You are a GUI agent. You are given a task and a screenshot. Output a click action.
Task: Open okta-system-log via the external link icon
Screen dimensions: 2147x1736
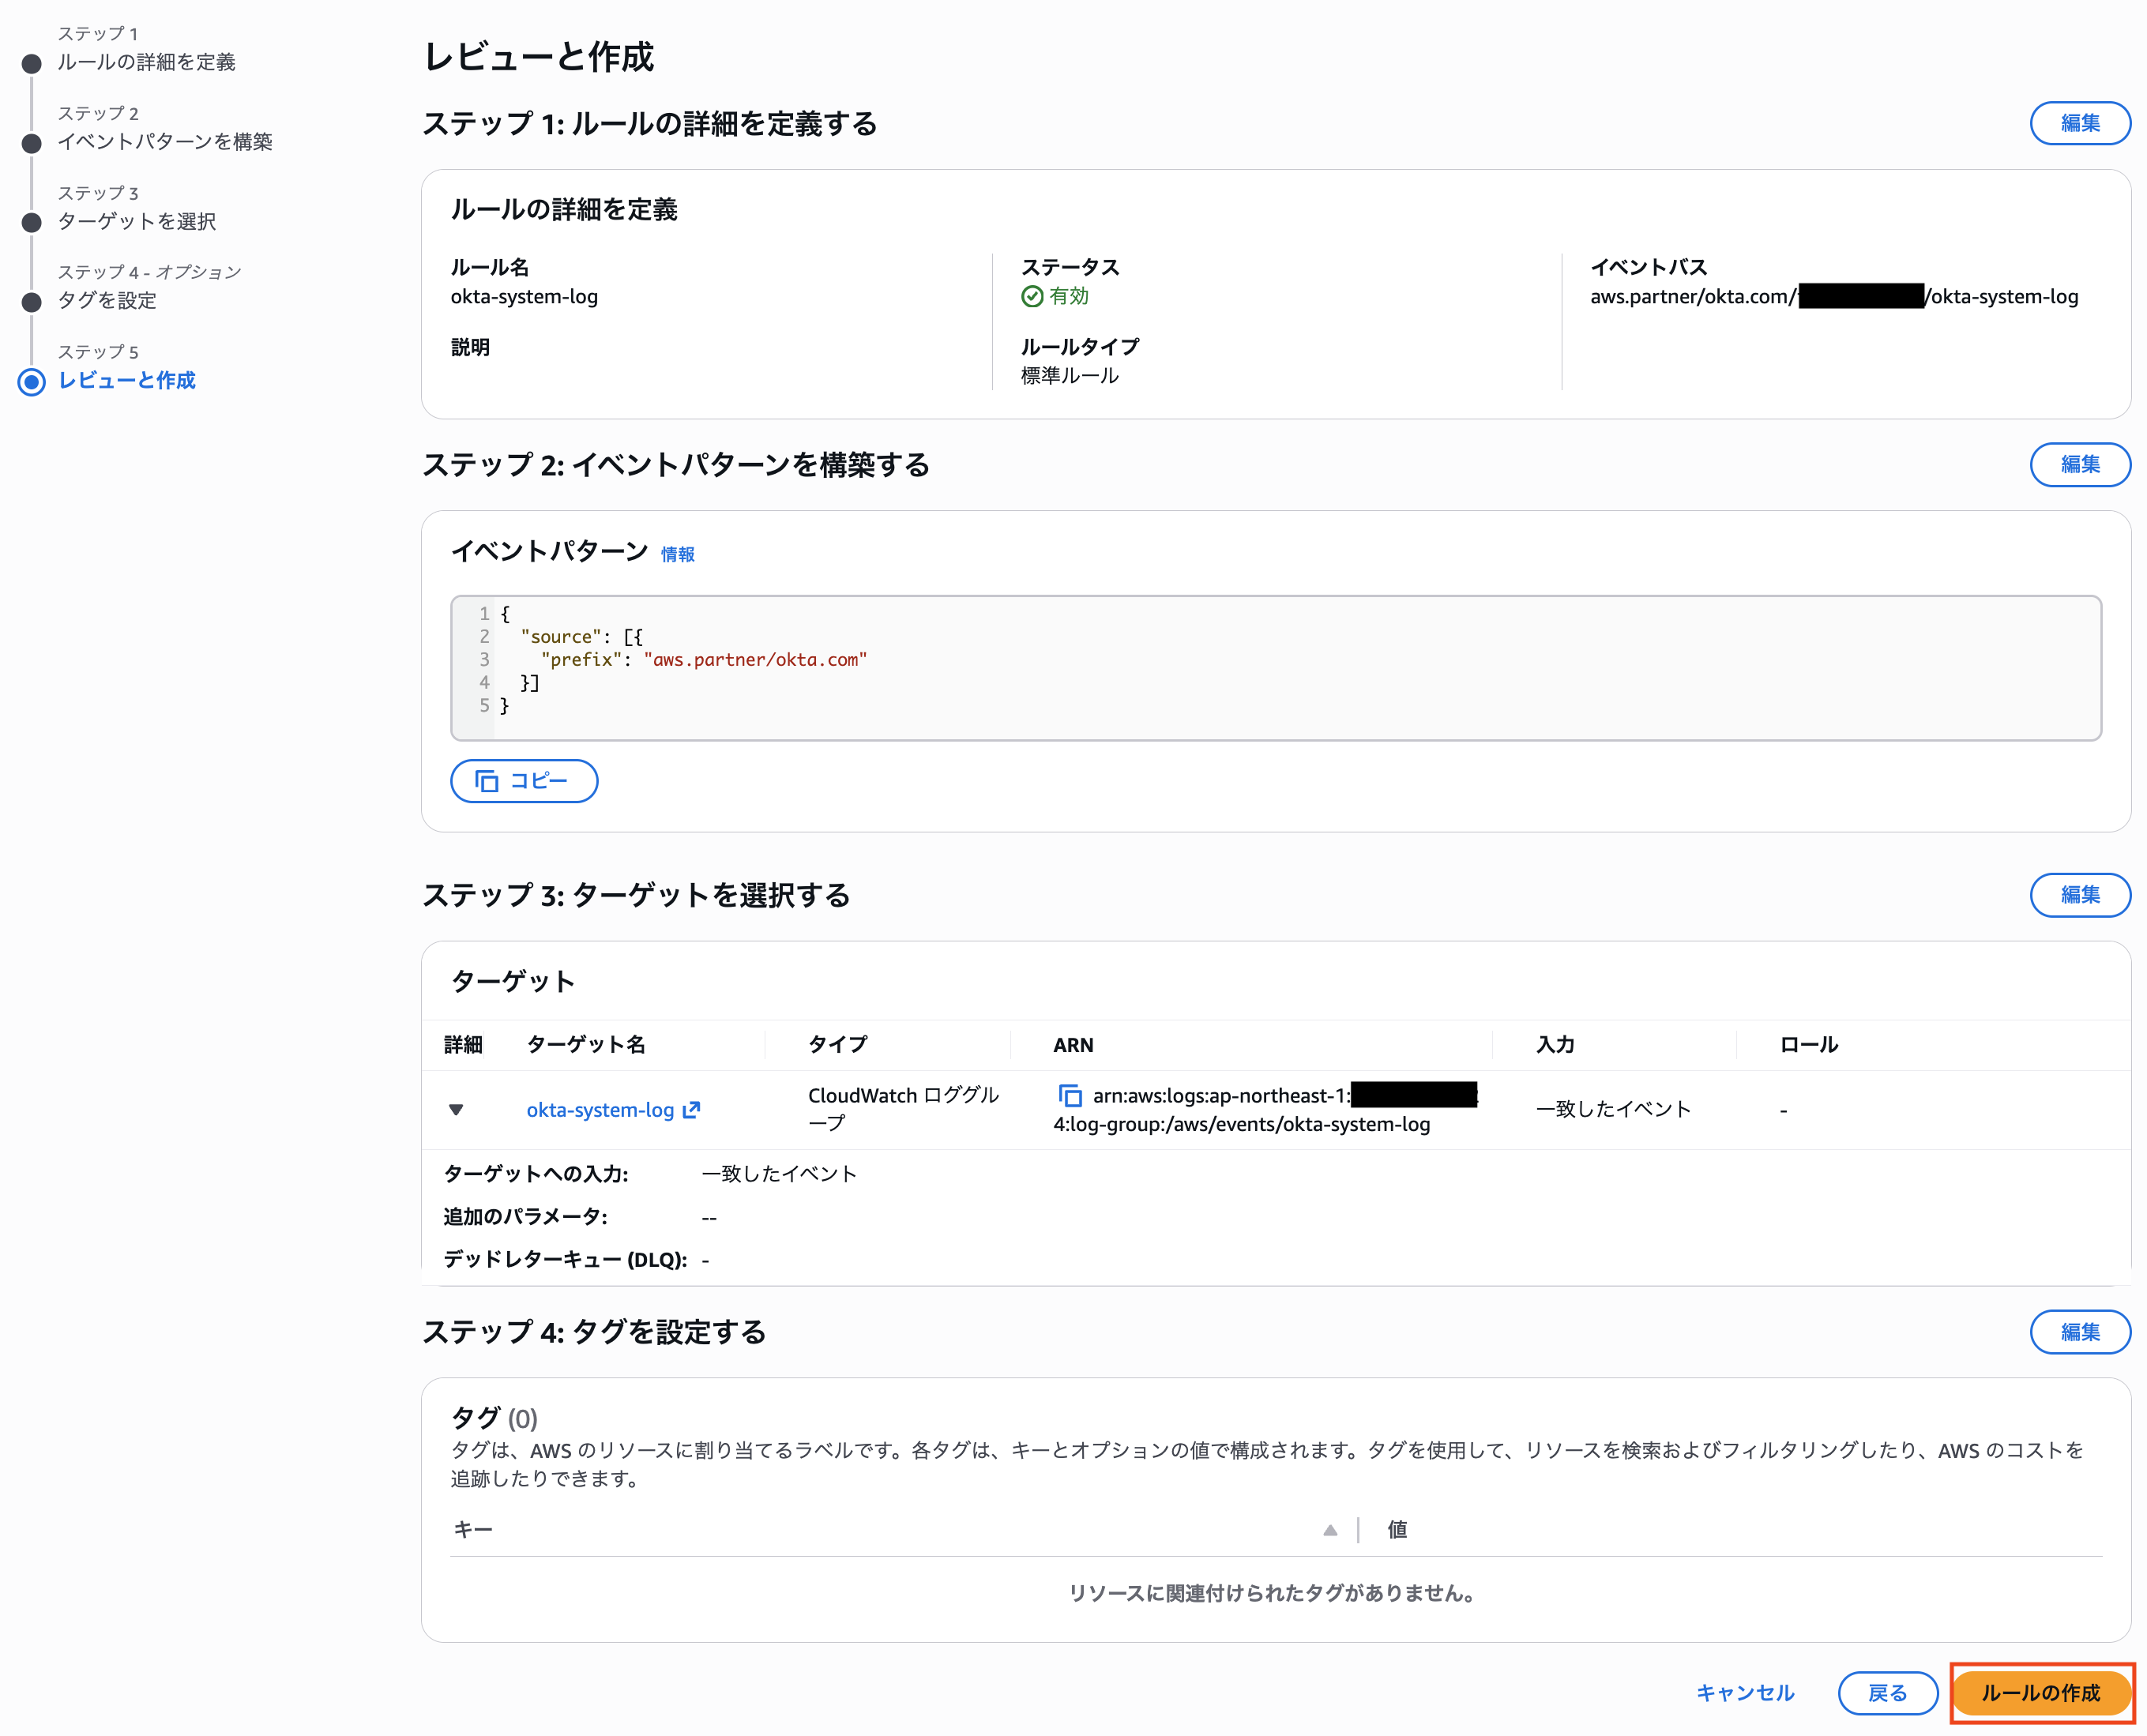coord(693,1108)
